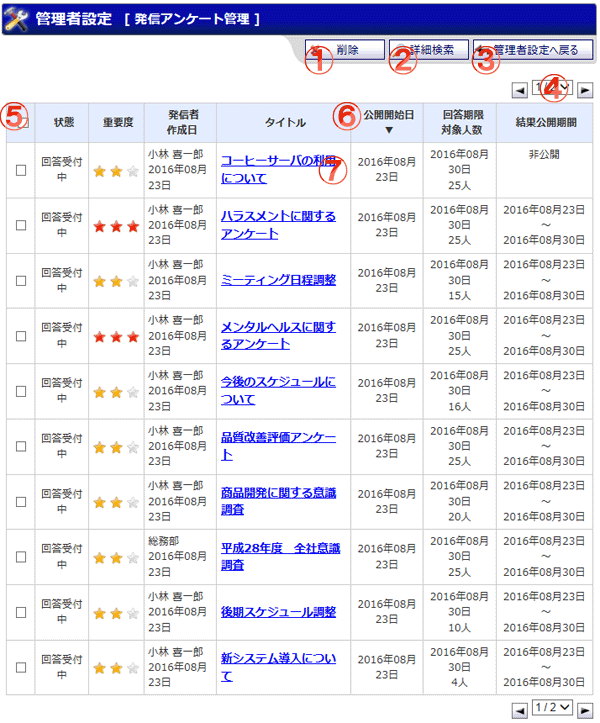Open 詳細検索 advanced search

[x=428, y=49]
